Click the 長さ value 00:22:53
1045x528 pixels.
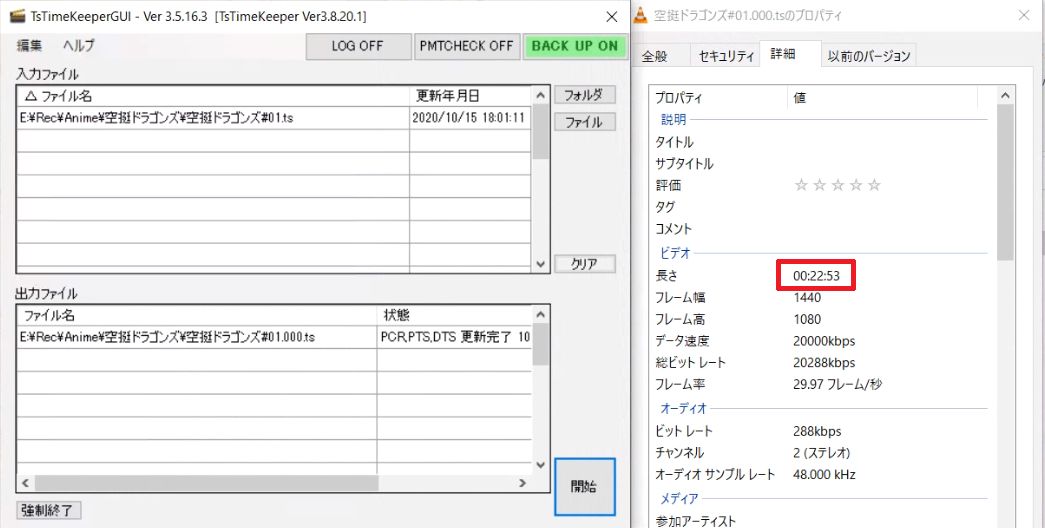pos(816,276)
